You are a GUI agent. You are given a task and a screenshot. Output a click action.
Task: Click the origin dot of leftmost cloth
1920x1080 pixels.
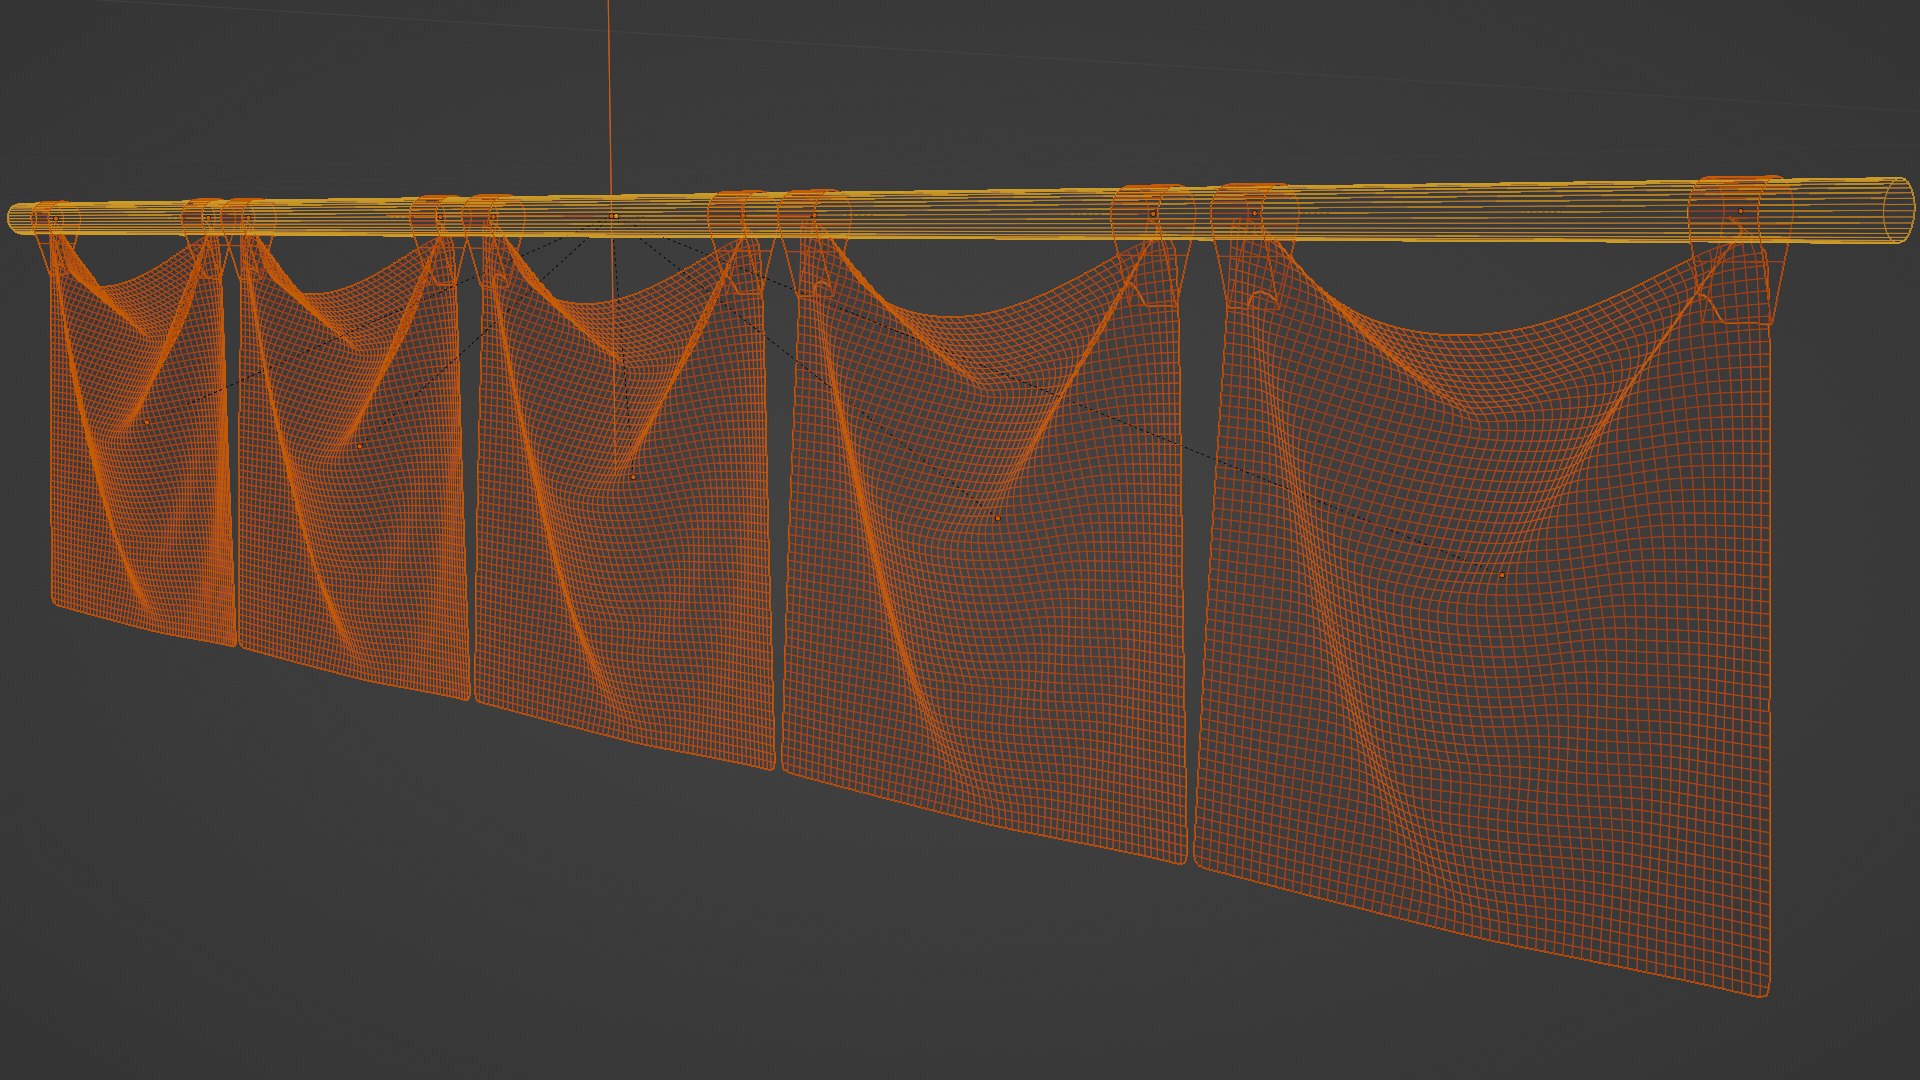click(x=146, y=421)
